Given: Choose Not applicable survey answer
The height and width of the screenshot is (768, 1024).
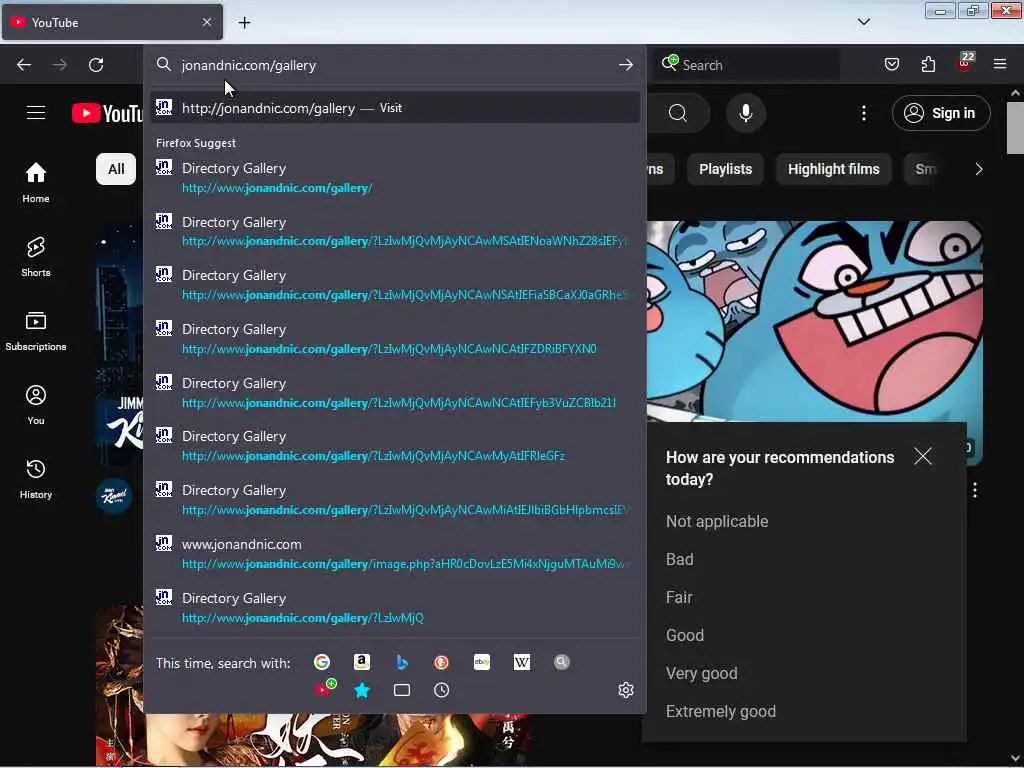Looking at the screenshot, I should [x=716, y=521].
